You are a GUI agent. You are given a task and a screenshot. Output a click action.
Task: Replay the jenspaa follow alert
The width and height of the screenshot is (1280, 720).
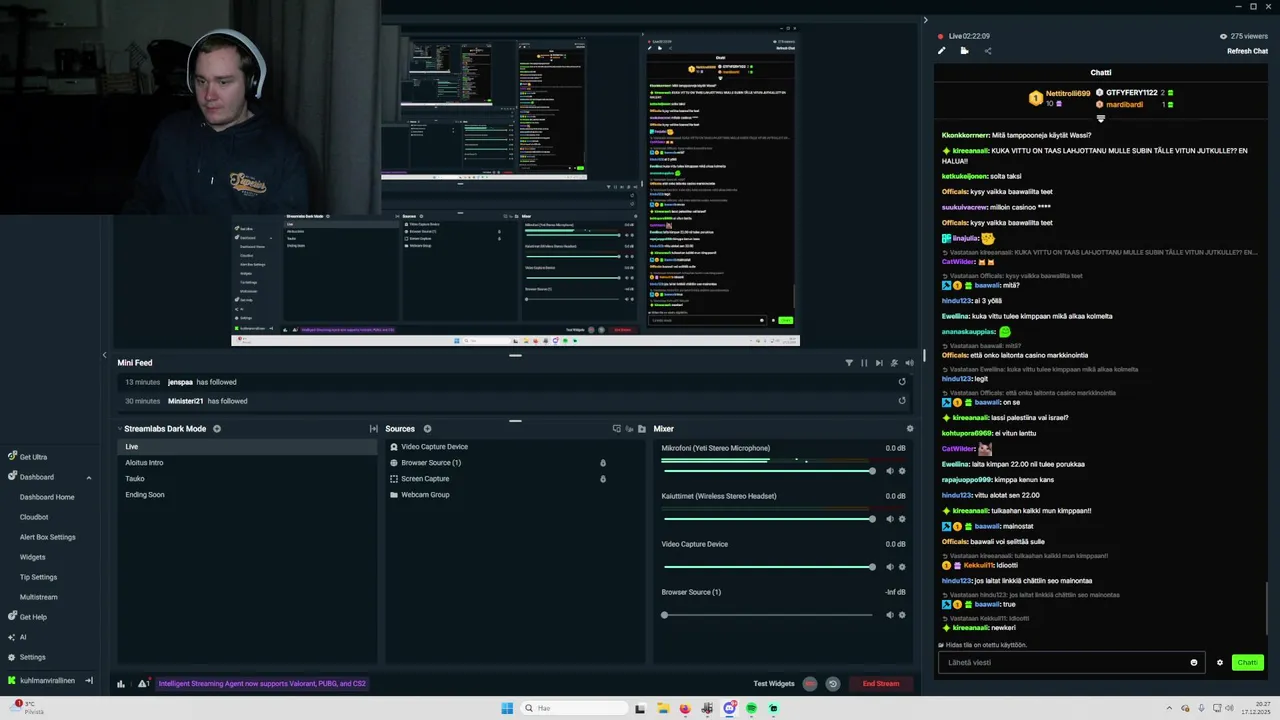point(902,382)
